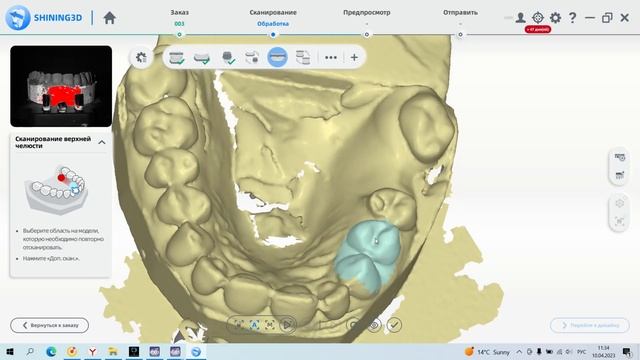Click the round eye icon beside checkmark
This screenshot has height=360, width=640.
374,325
